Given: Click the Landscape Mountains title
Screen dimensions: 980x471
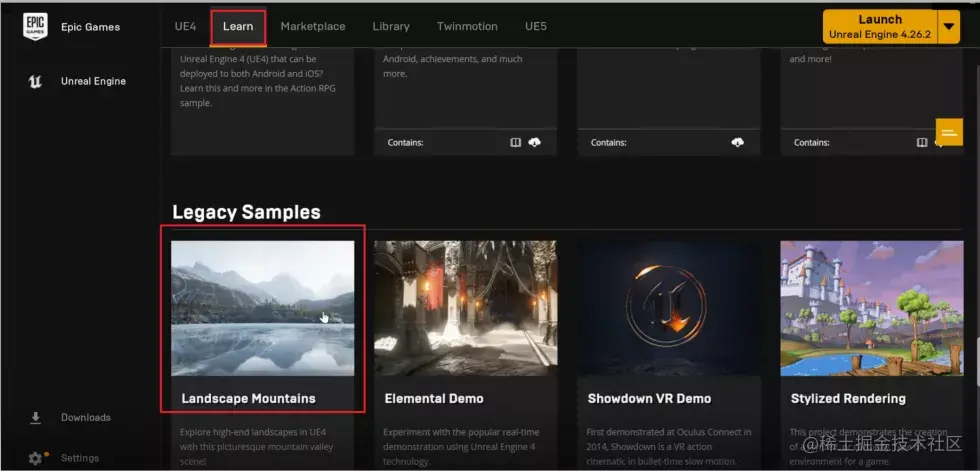Looking at the screenshot, I should [x=249, y=399].
